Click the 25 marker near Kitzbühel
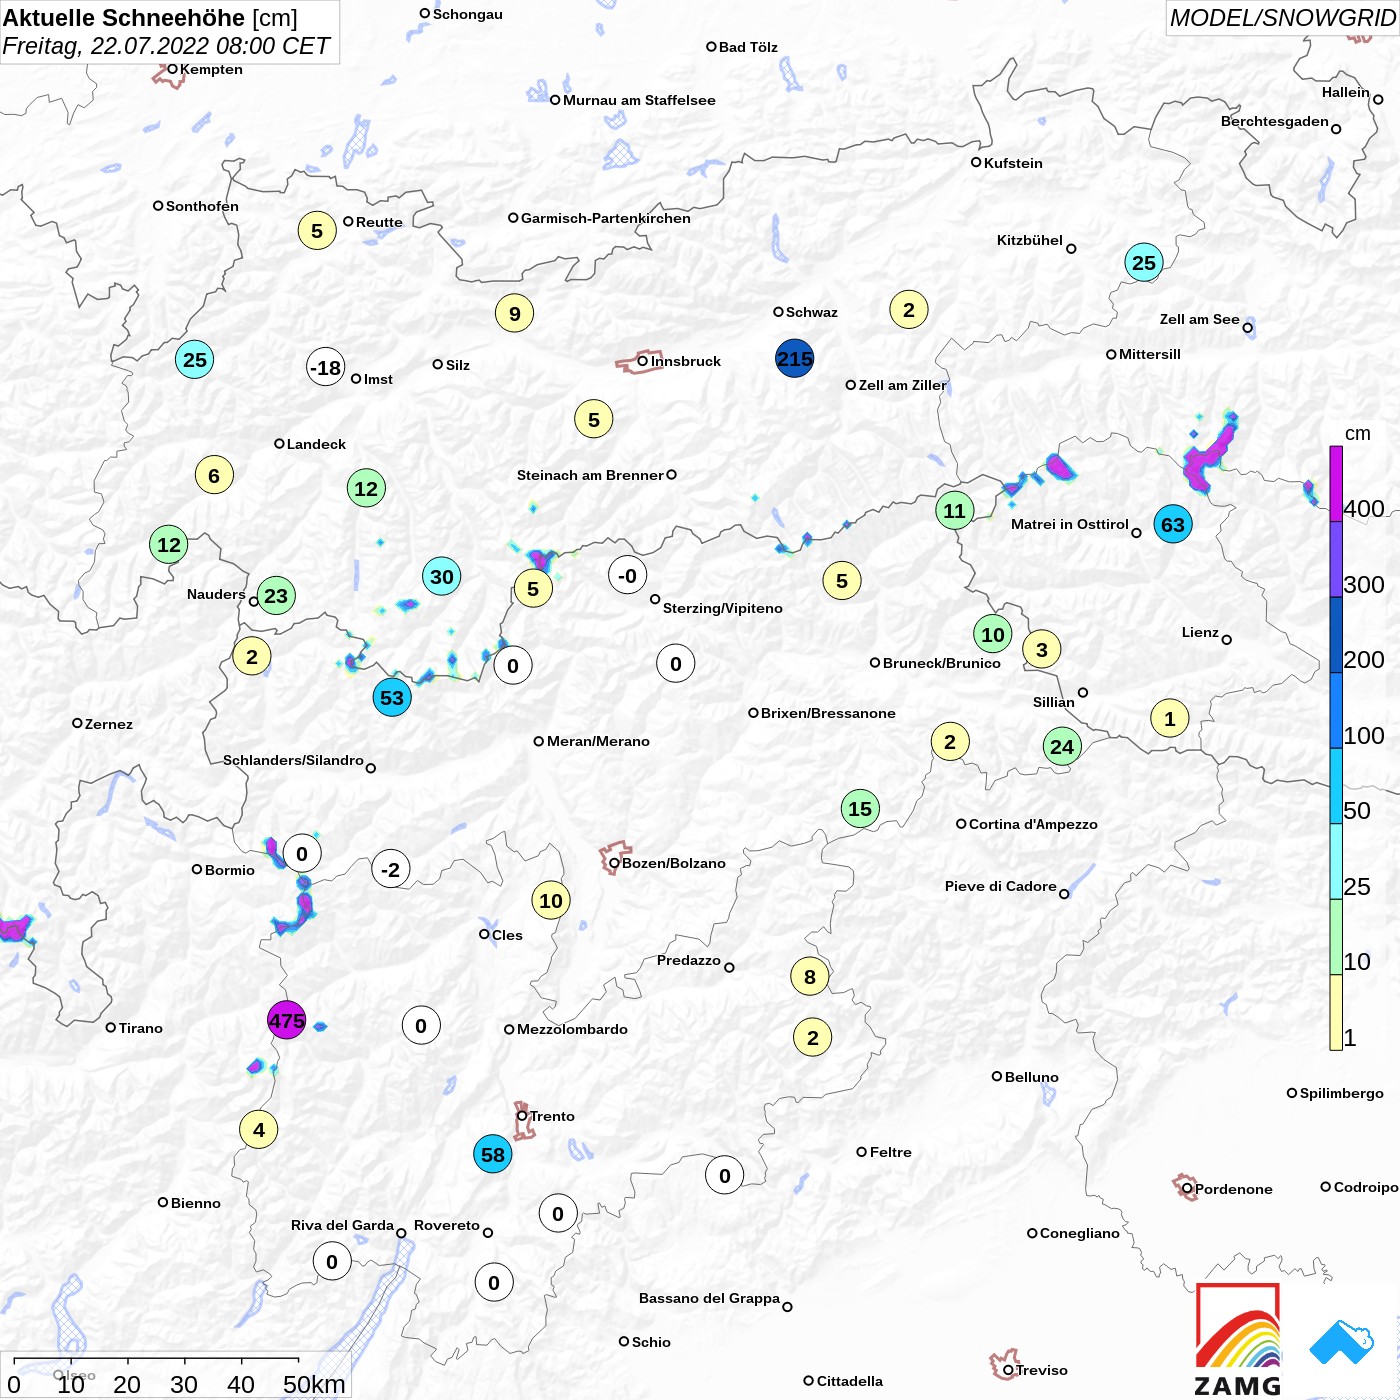Image resolution: width=1400 pixels, height=1400 pixels. [x=1144, y=263]
